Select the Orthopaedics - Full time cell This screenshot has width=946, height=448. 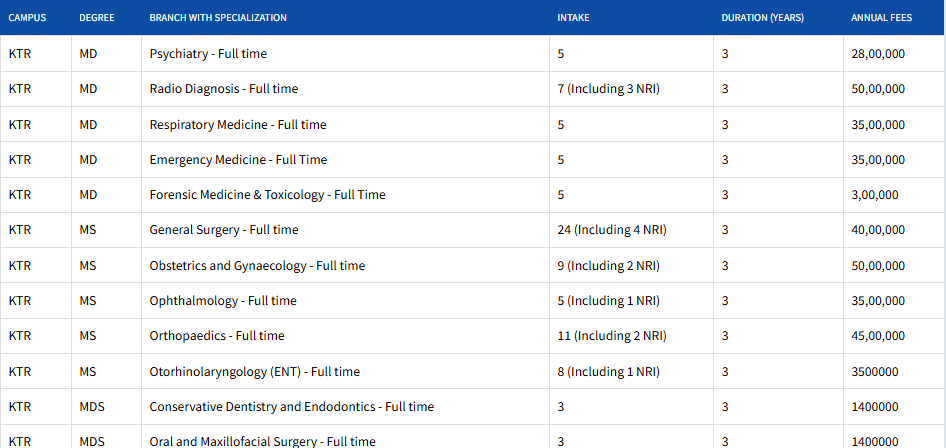click(x=217, y=336)
